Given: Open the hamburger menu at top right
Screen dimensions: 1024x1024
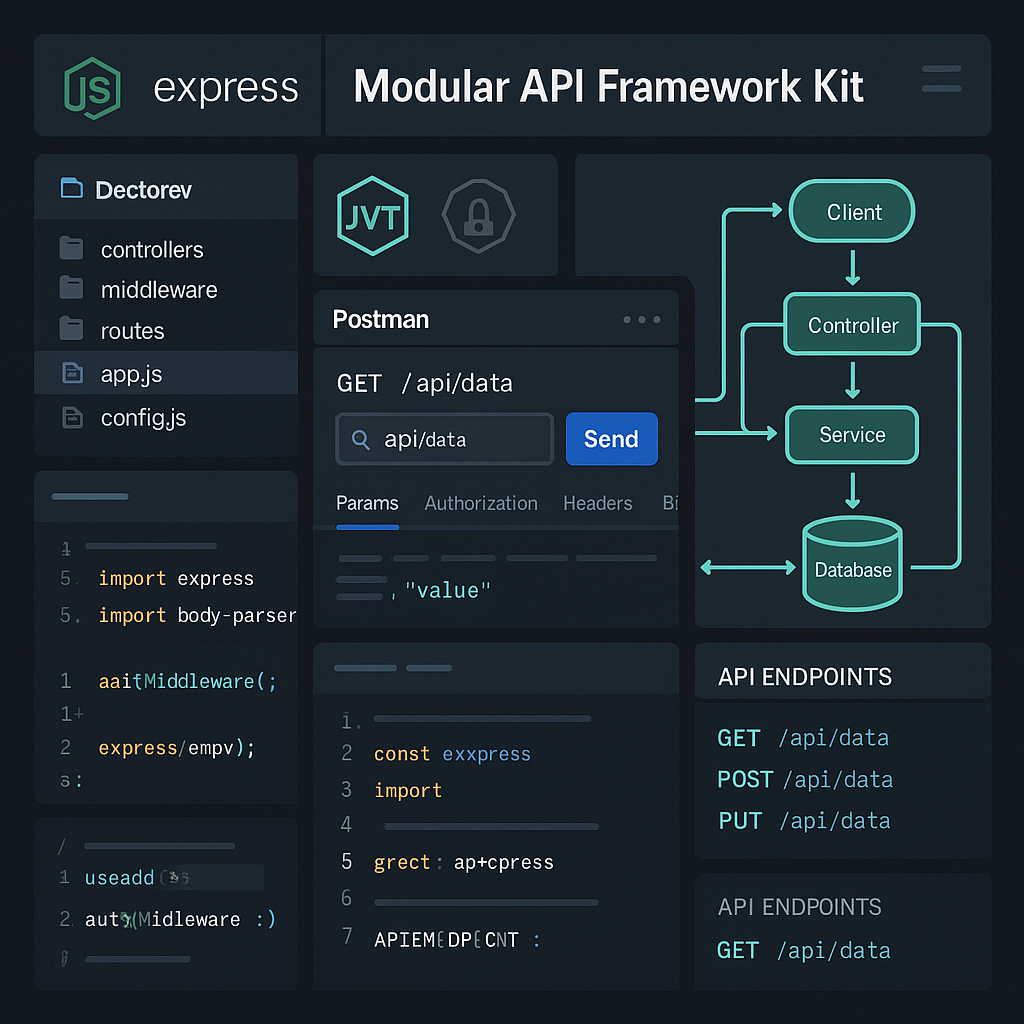Looking at the screenshot, I should point(940,78).
